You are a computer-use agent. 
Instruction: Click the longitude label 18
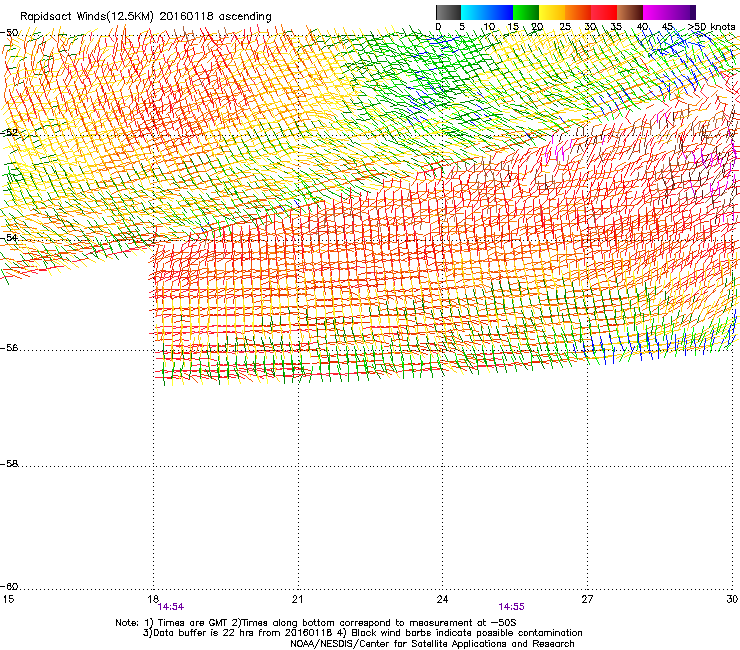(x=152, y=599)
